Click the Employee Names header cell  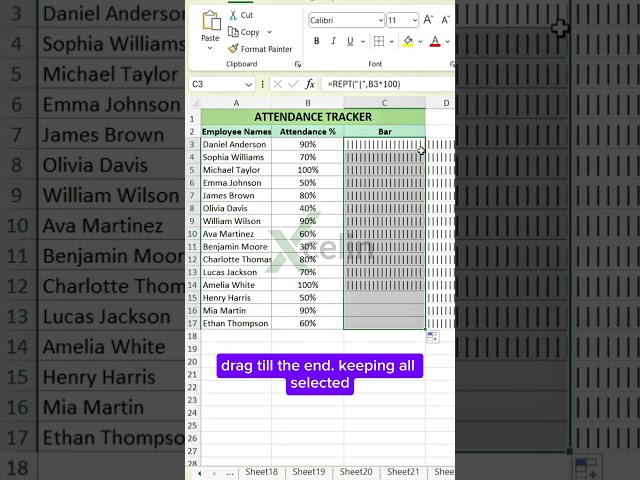click(236, 131)
